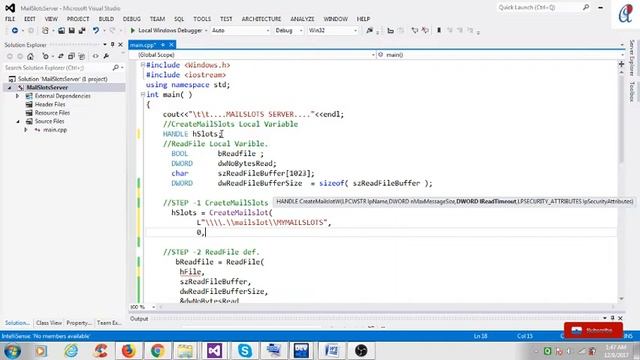Open Firefox from the taskbar
The width and height of the screenshot is (640, 360).
pyautogui.click(x=128, y=350)
